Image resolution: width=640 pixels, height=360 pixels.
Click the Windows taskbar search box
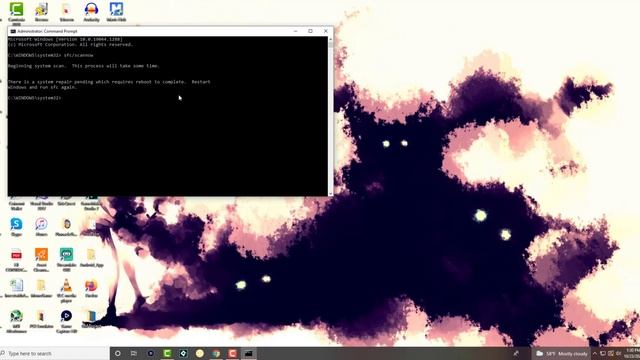click(55, 353)
